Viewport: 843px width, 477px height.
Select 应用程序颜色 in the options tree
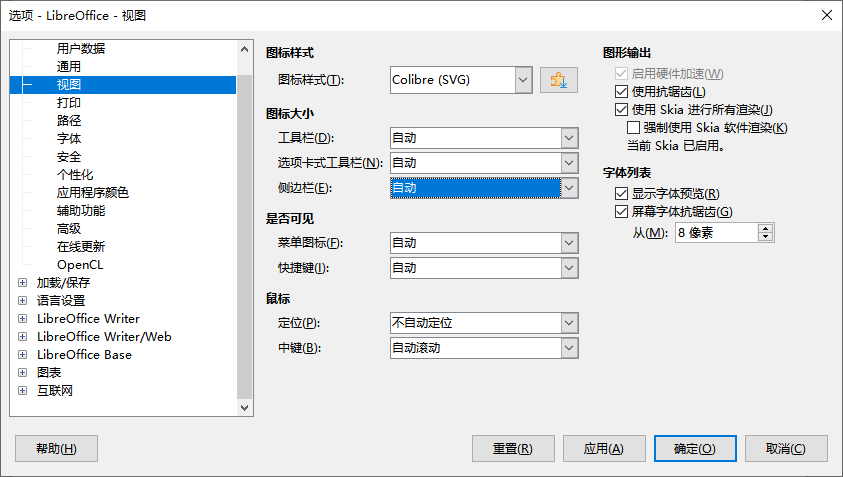[92, 193]
